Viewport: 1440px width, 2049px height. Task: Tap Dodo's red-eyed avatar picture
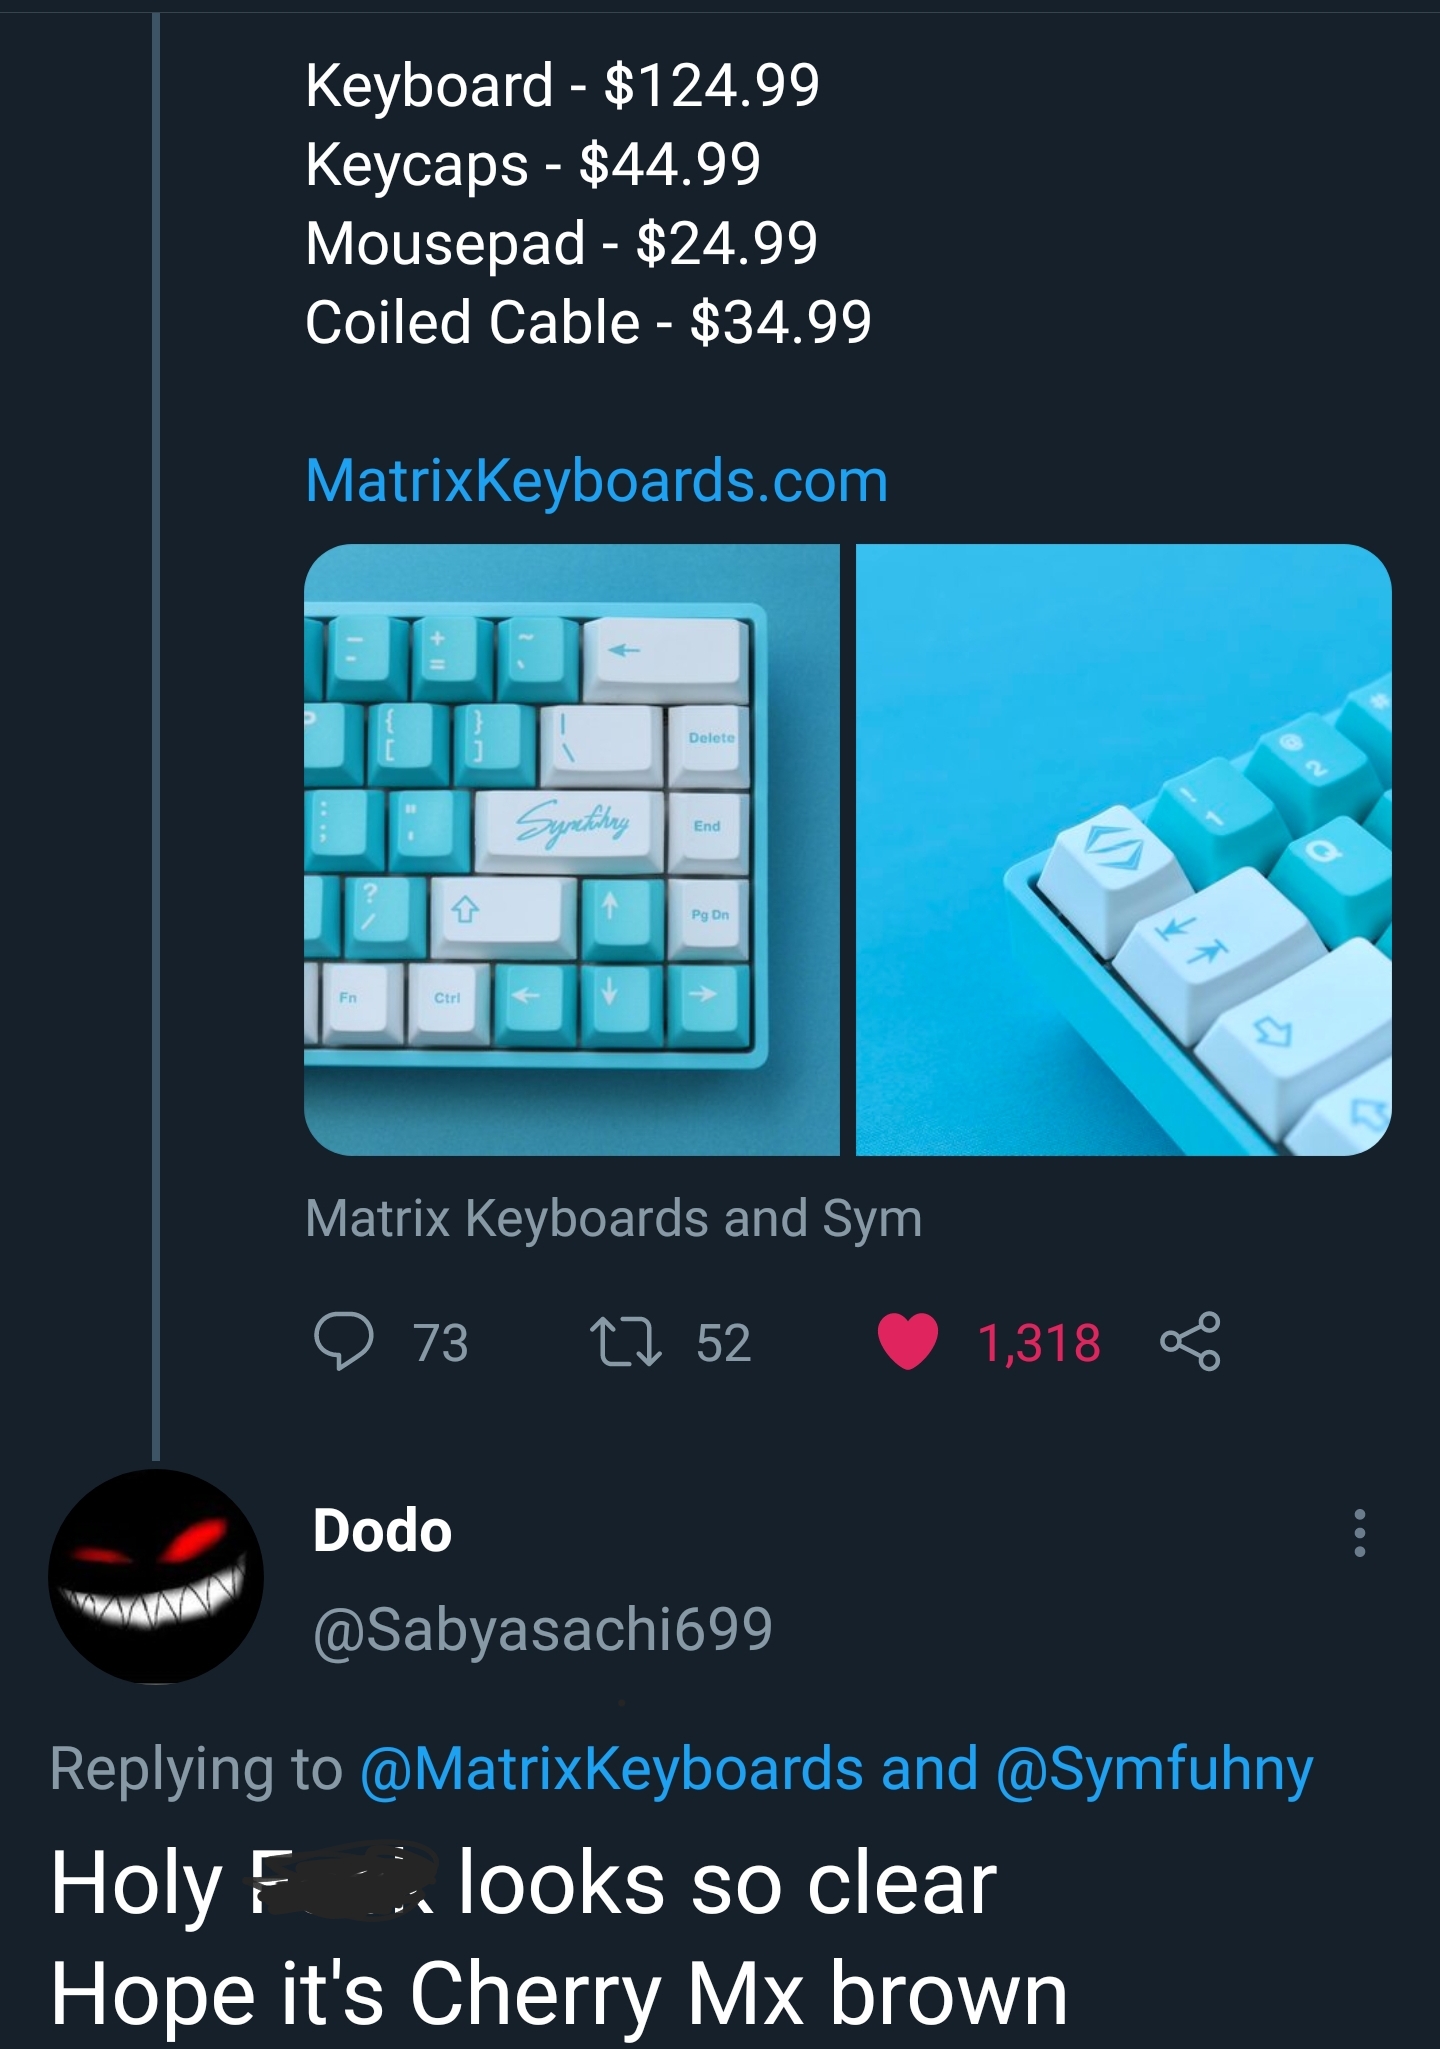click(156, 1576)
